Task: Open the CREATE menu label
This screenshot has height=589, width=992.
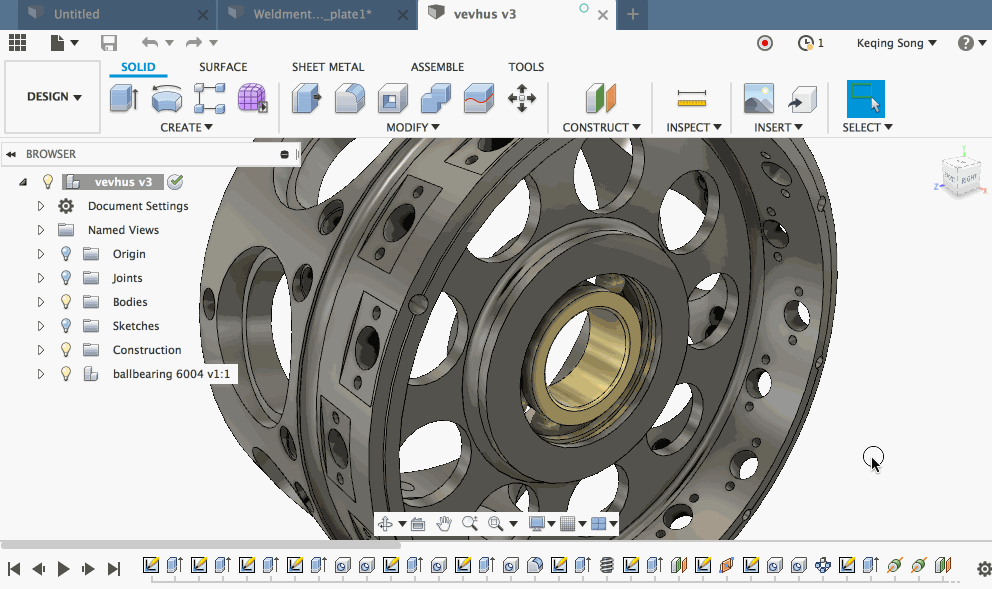Action: point(187,127)
